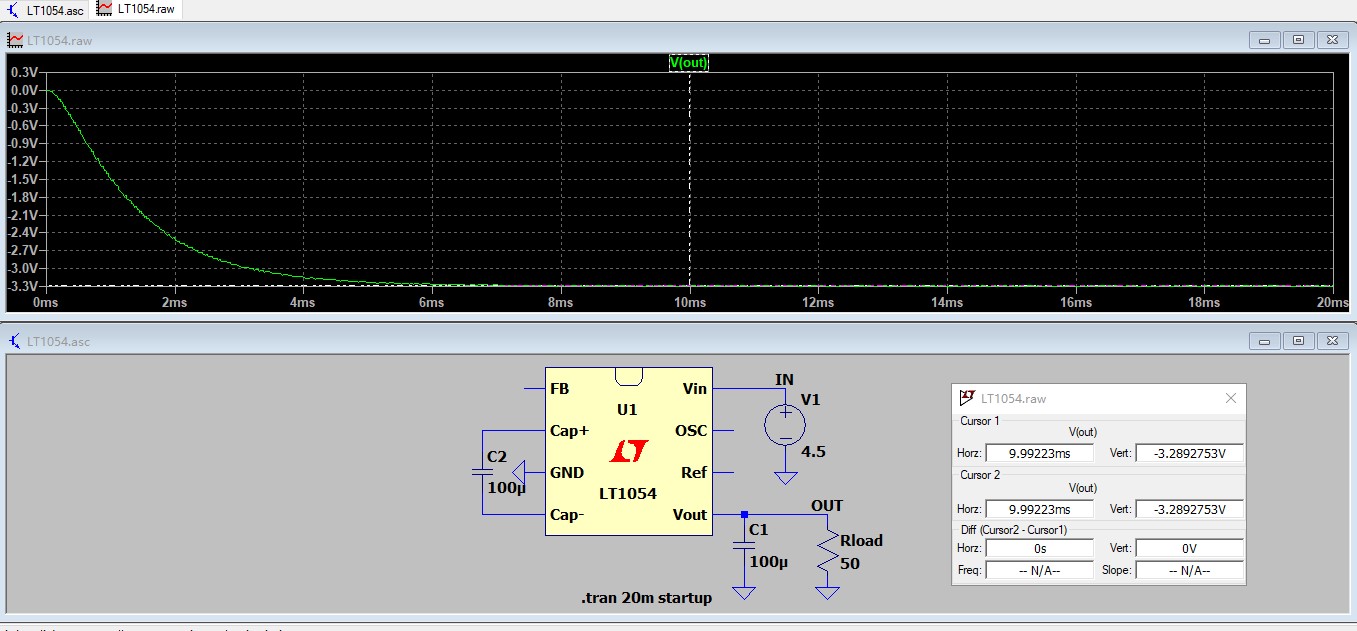Click the Rload value 50
Image resolution: width=1357 pixels, height=631 pixels.
click(850, 564)
